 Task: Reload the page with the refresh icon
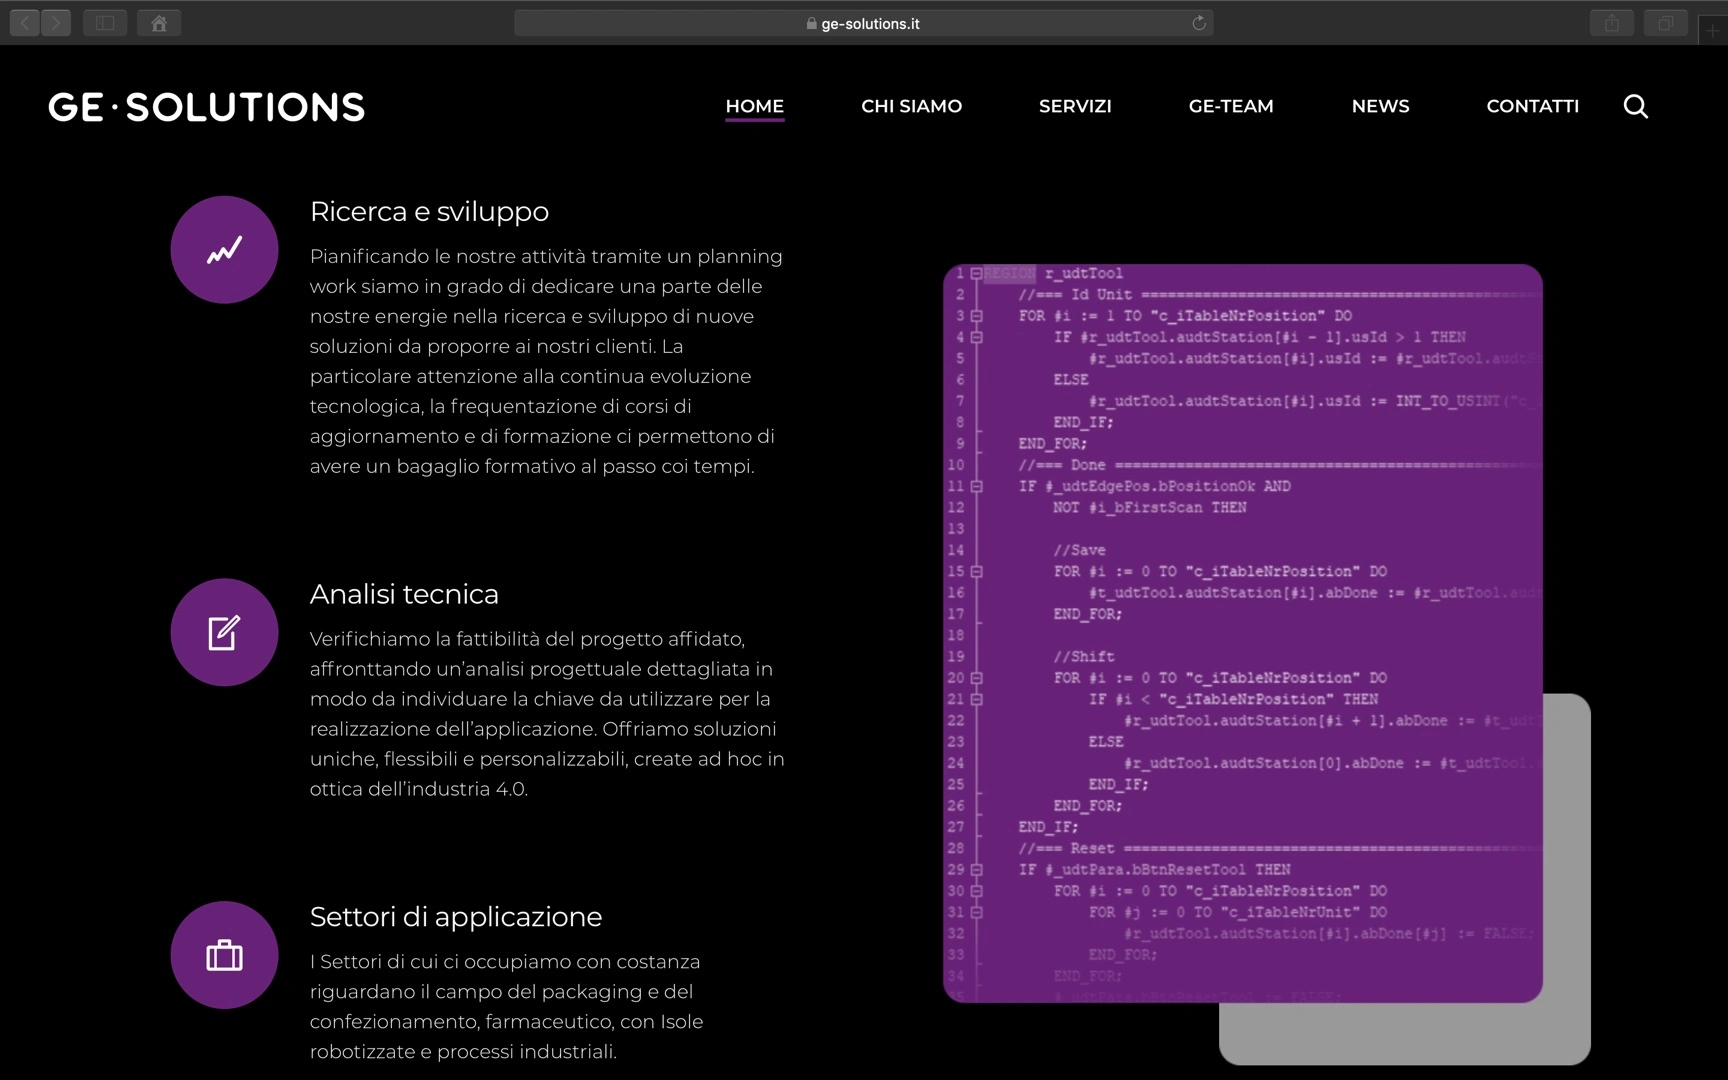(x=1199, y=23)
